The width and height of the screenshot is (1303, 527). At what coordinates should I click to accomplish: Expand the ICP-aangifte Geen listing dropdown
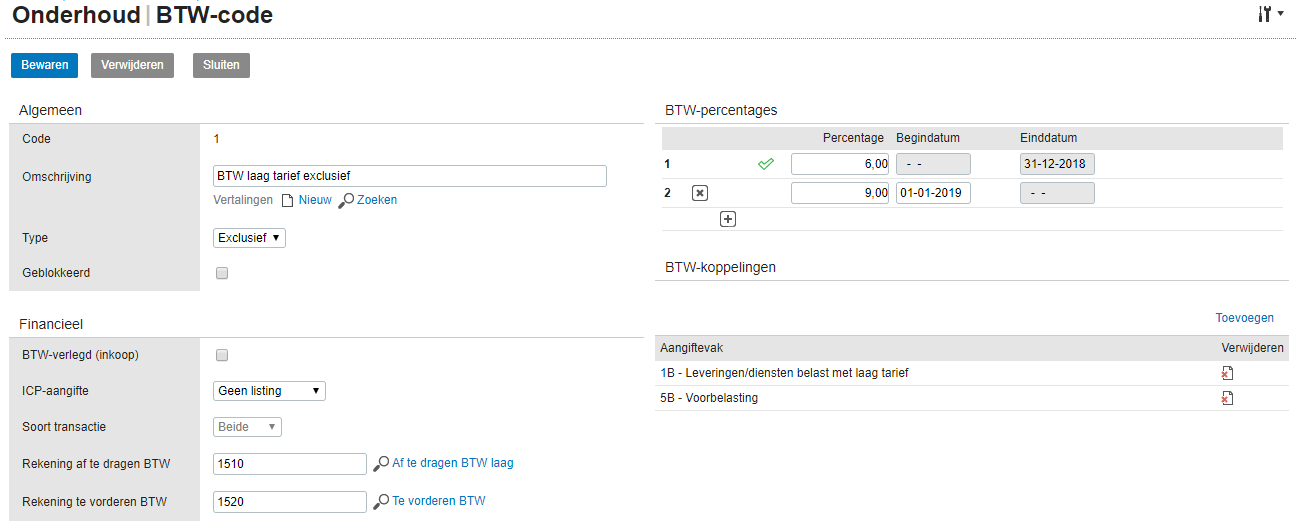point(270,391)
